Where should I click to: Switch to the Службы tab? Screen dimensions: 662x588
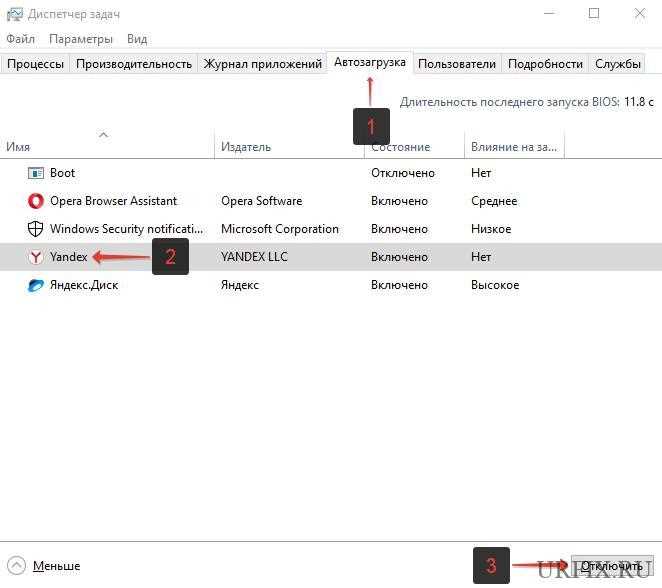point(618,64)
